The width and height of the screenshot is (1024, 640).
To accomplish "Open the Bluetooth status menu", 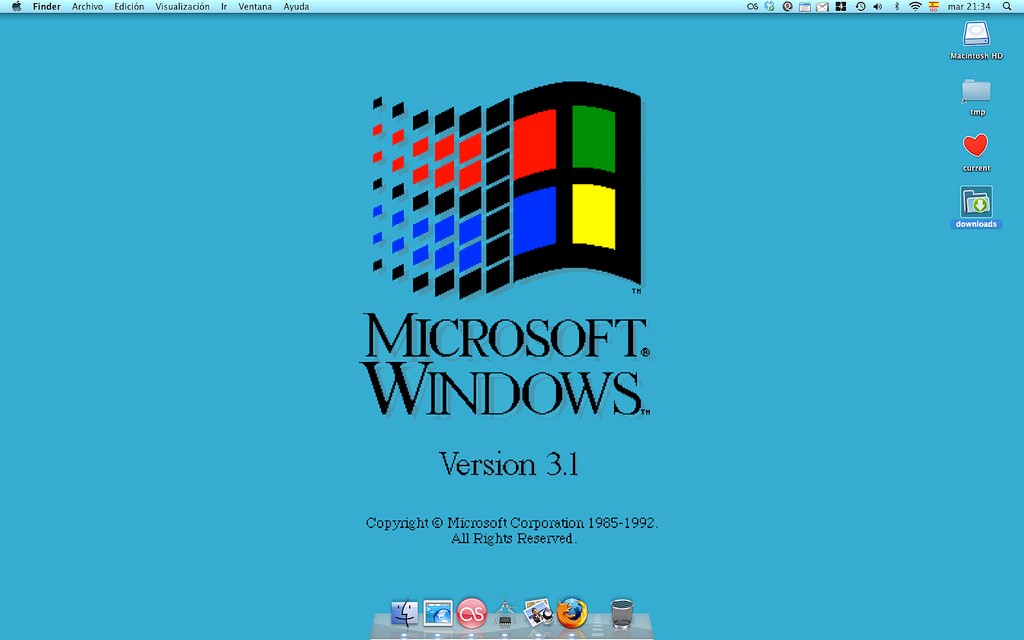I will [x=897, y=7].
